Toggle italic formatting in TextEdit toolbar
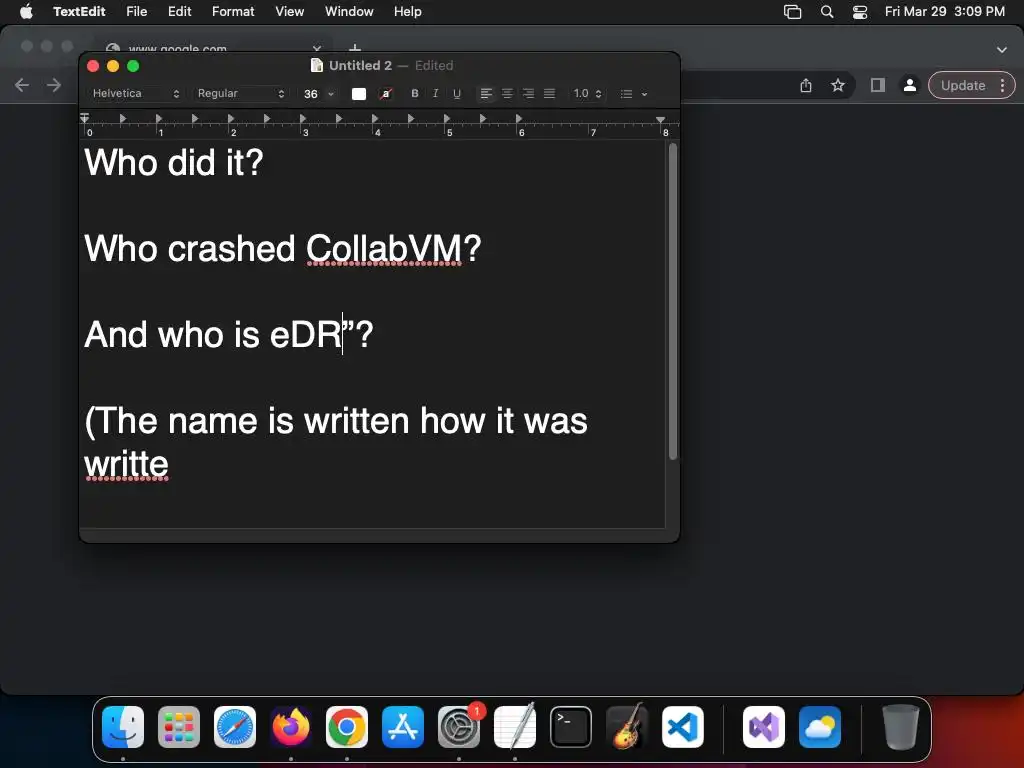 point(436,93)
